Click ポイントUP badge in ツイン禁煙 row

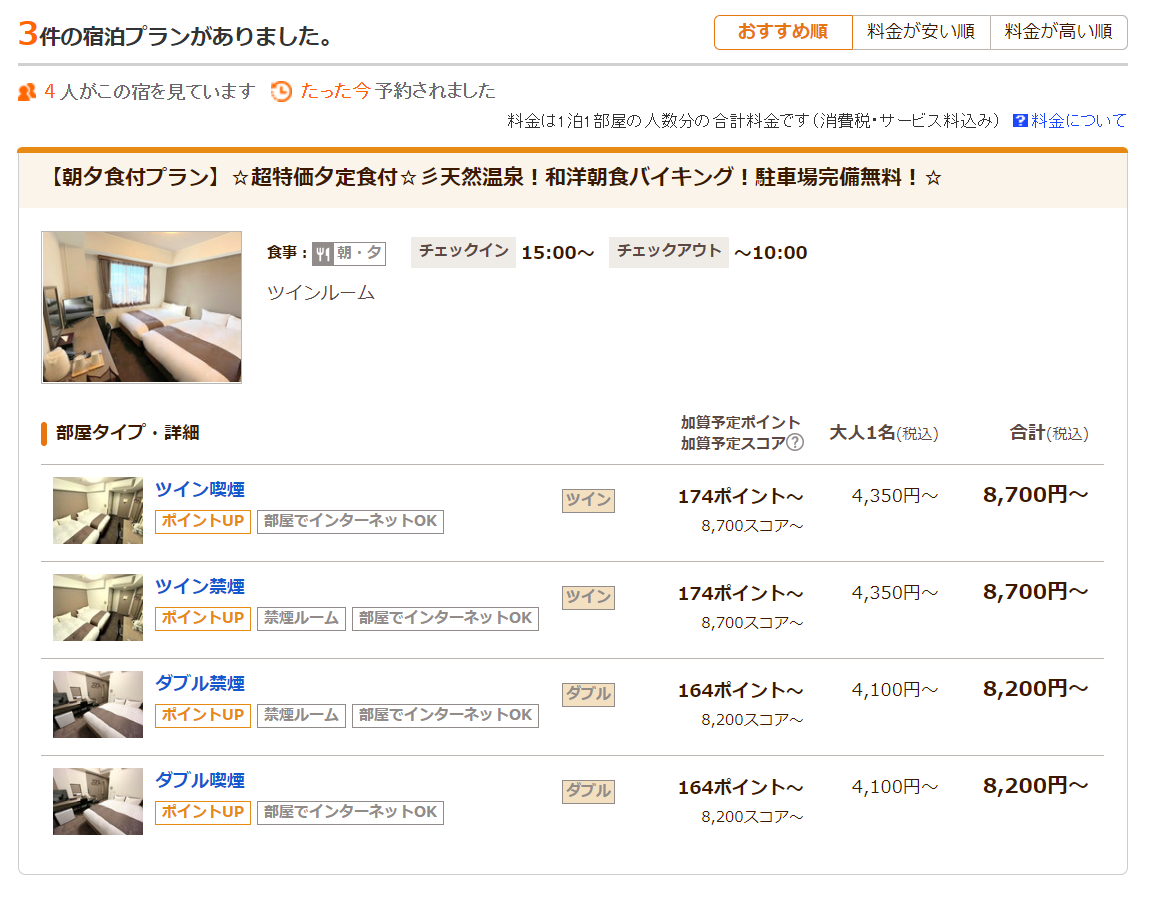[x=203, y=618]
